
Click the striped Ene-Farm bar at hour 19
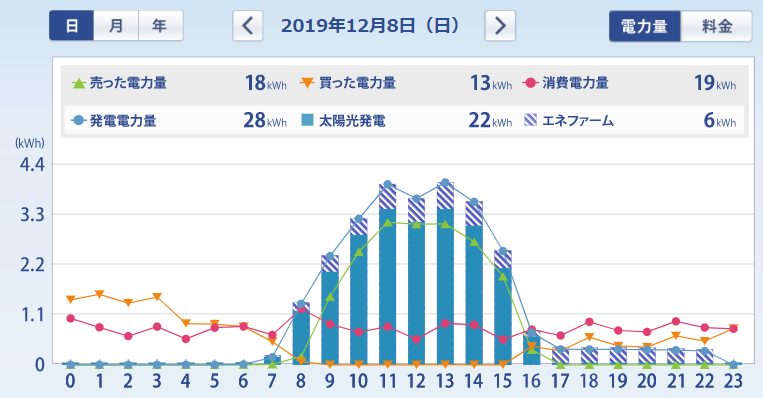click(618, 356)
